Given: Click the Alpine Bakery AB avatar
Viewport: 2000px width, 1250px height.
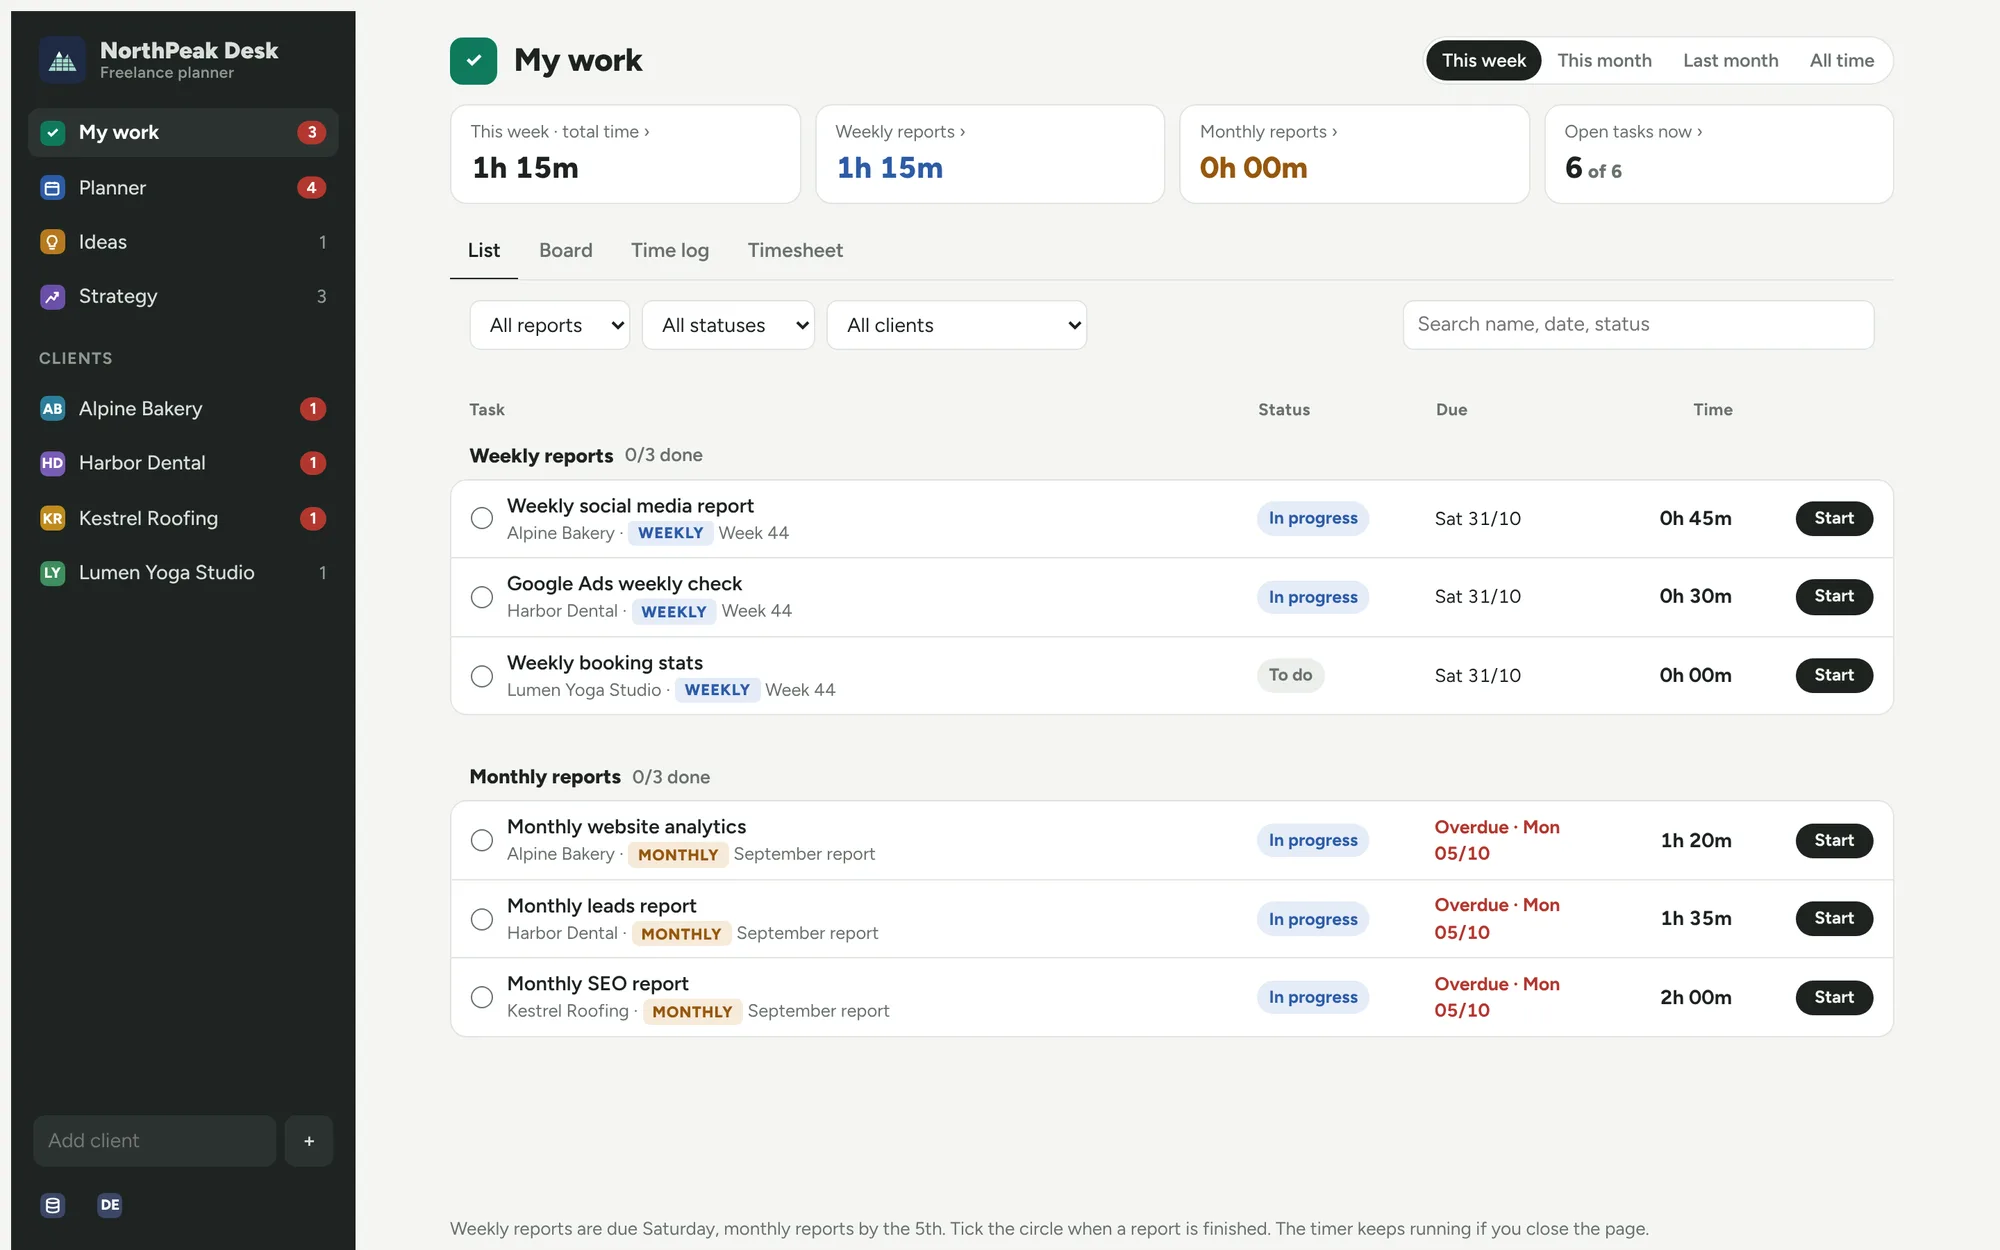Looking at the screenshot, I should 53,409.
